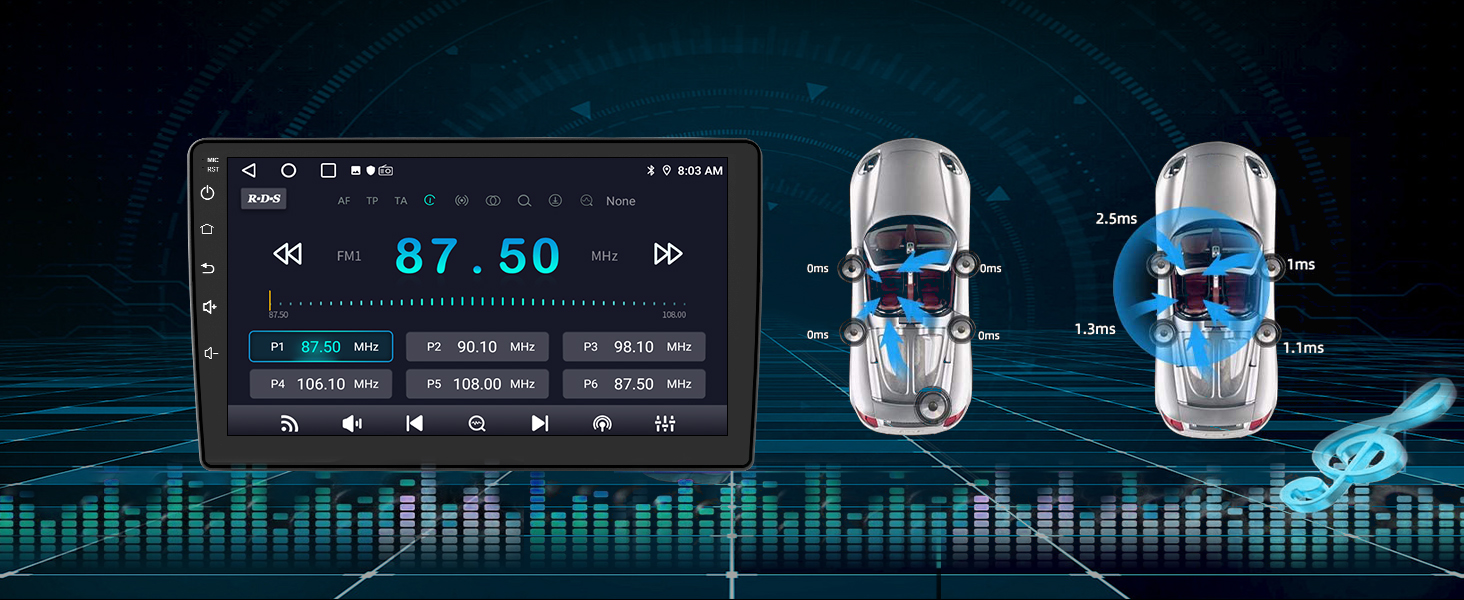Toggle the AF alternative frequency option
Viewport: 1464px width, 600px height.
(x=344, y=201)
